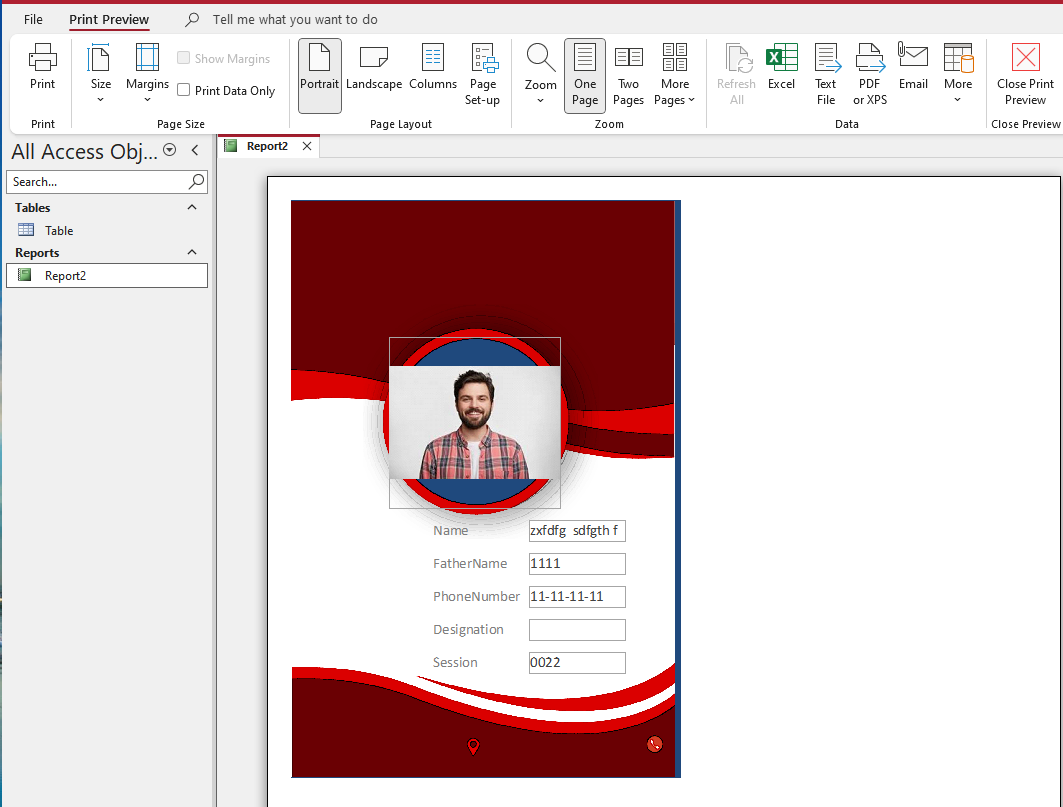Click Close Print Preview button

(1025, 75)
